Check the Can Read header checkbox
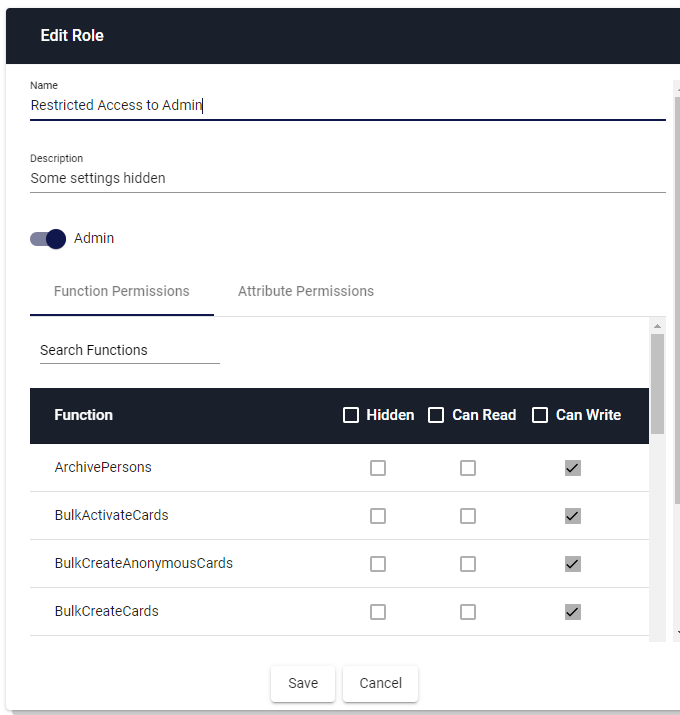The image size is (680, 715). click(x=436, y=415)
